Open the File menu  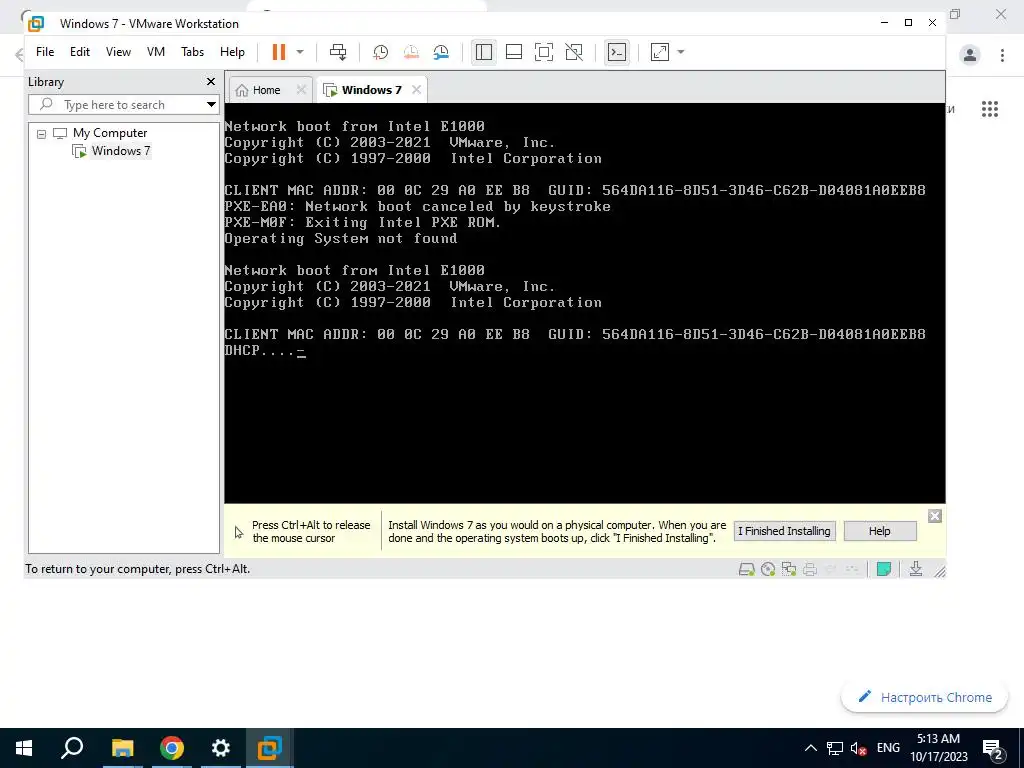click(x=45, y=52)
